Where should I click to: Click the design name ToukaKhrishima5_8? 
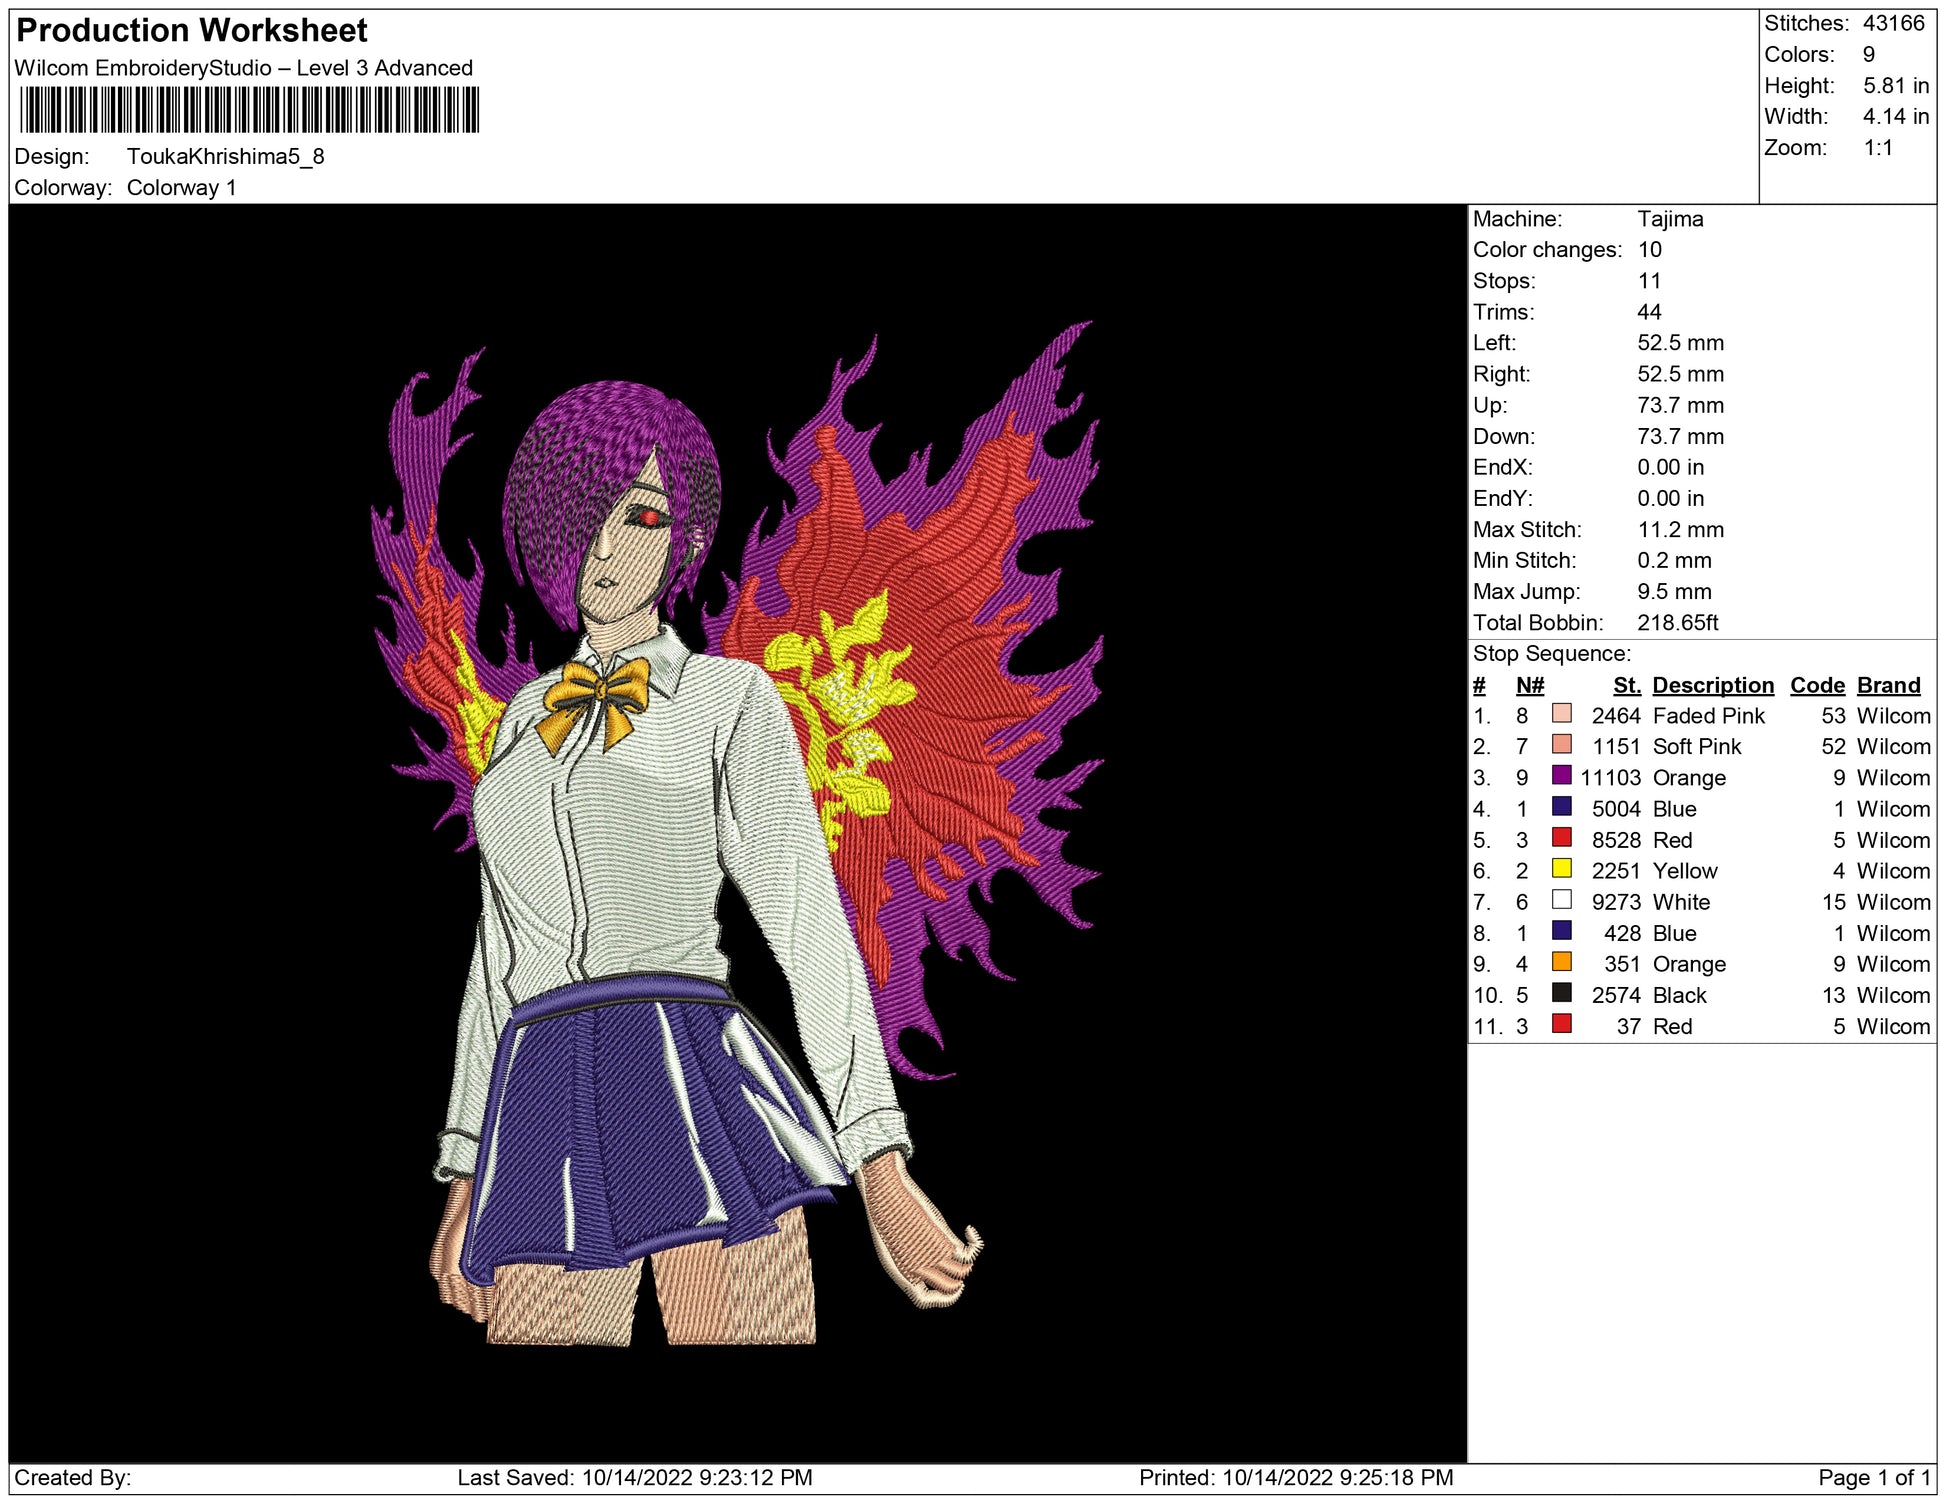pyautogui.click(x=225, y=157)
